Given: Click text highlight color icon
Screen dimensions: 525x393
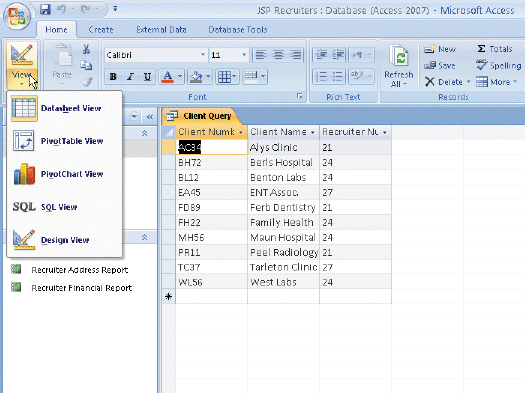Looking at the screenshot, I should pos(361,77).
